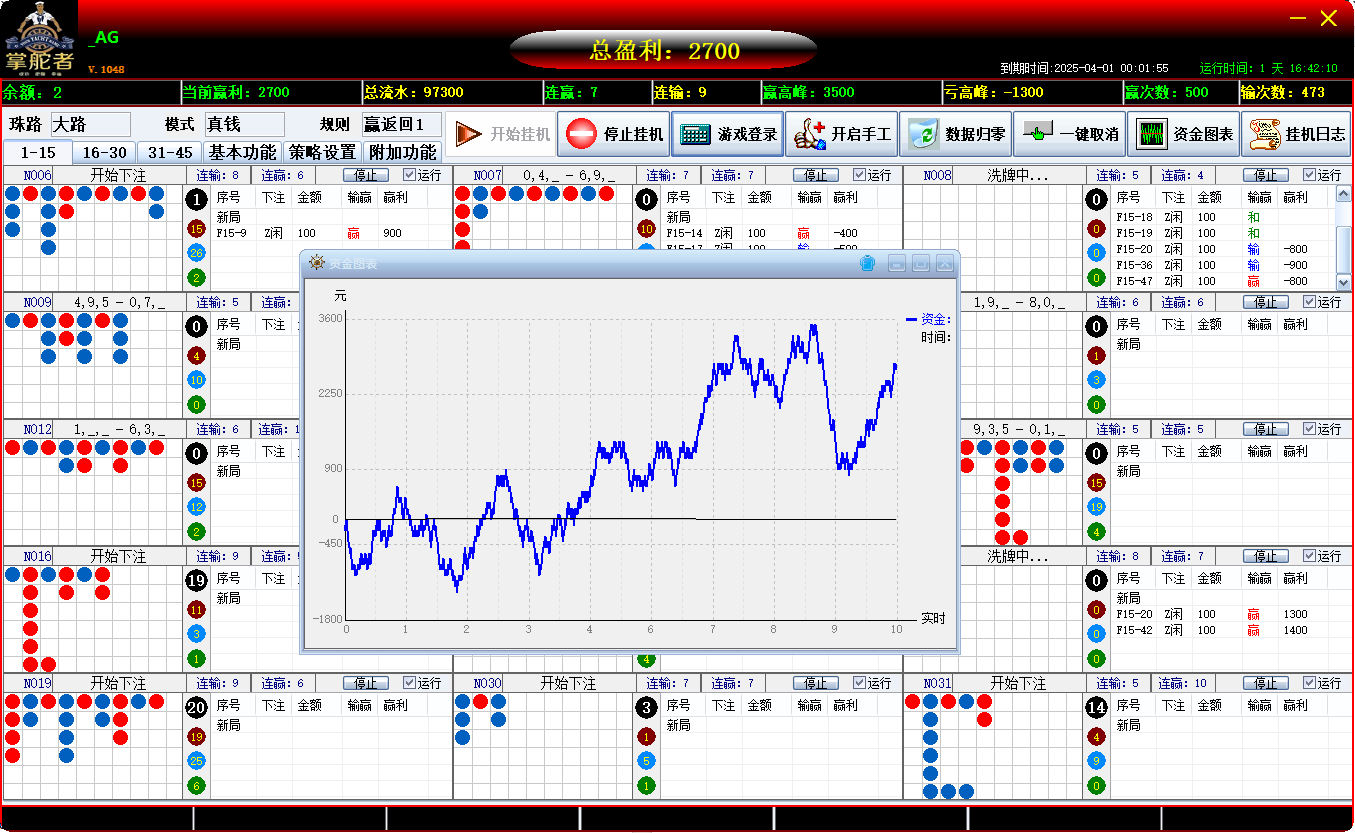Click the blue shirt skin icon in chart window
This screenshot has height=833, width=1355.
coord(868,263)
